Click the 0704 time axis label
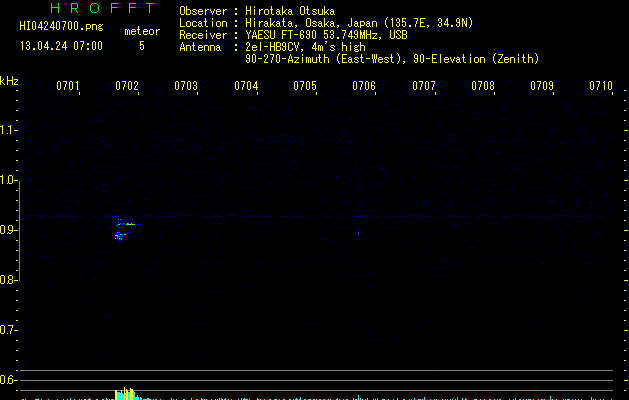The image size is (629, 400). (246, 86)
